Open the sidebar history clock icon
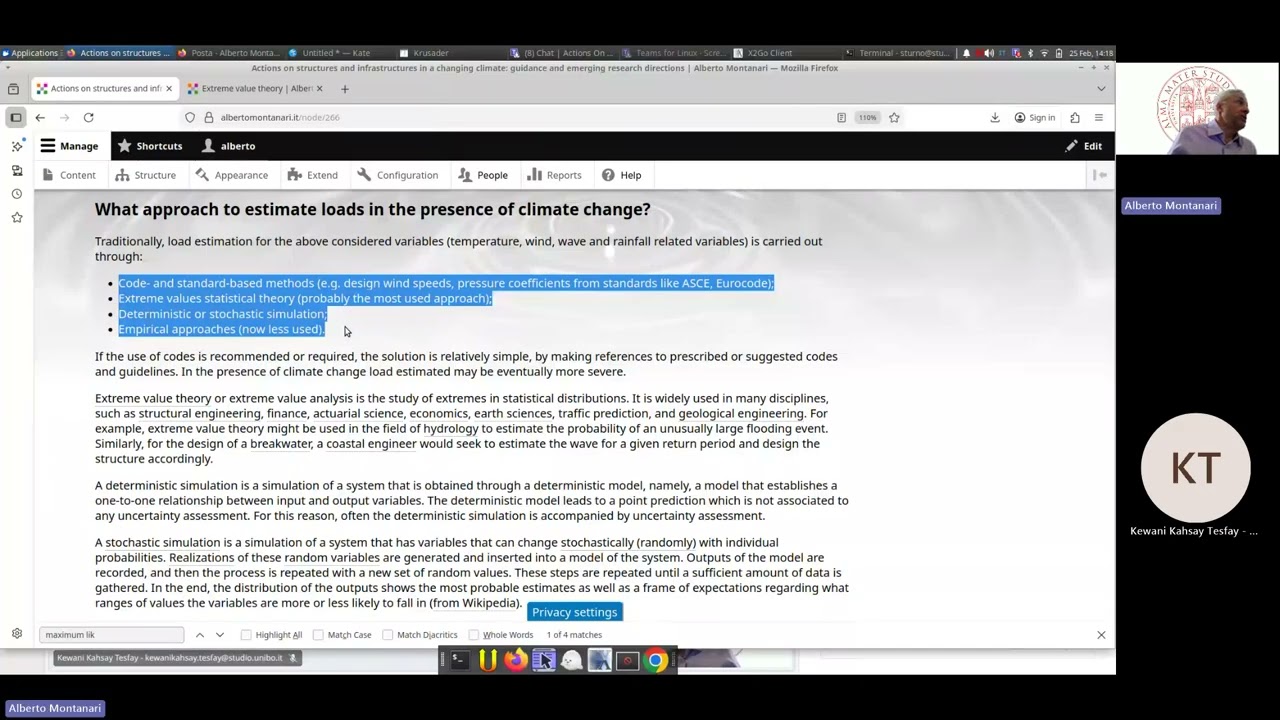The image size is (1280, 720). pos(17,194)
